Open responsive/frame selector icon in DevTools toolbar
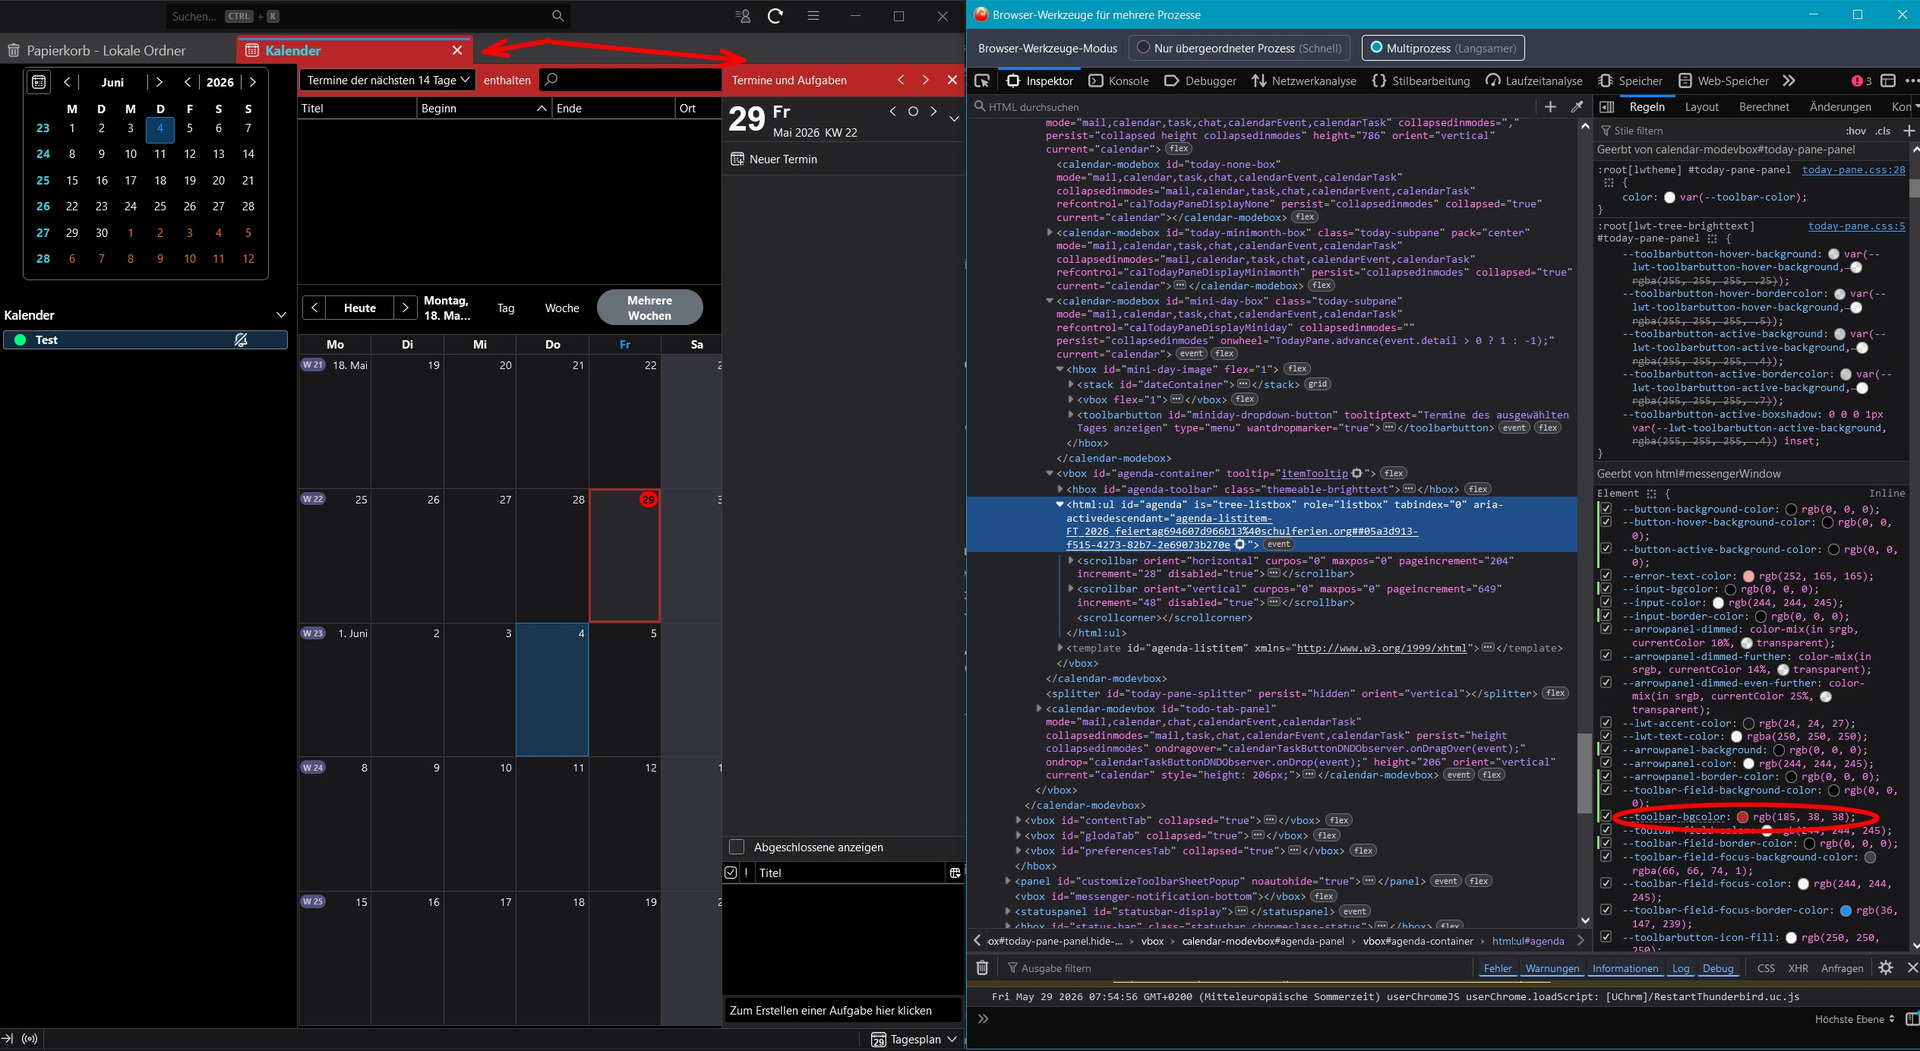Viewport: 1920px width, 1051px height. (x=1888, y=81)
